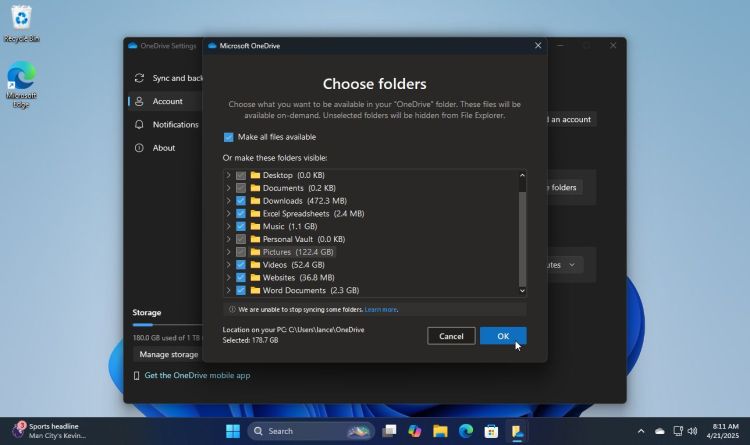
Task: Click the Downloads folder icon in the list
Action: click(255, 201)
